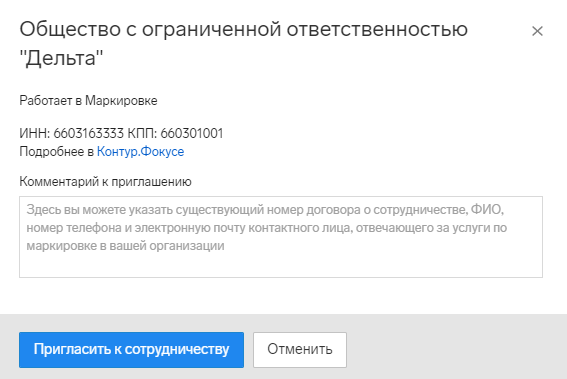
Task: Click the placeholder text inside the comment box
Action: click(267, 227)
